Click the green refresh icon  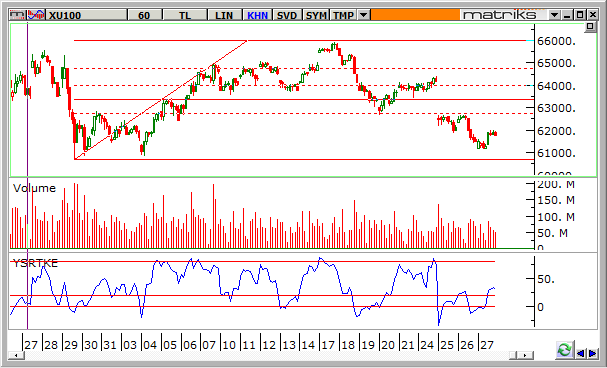pos(564,350)
